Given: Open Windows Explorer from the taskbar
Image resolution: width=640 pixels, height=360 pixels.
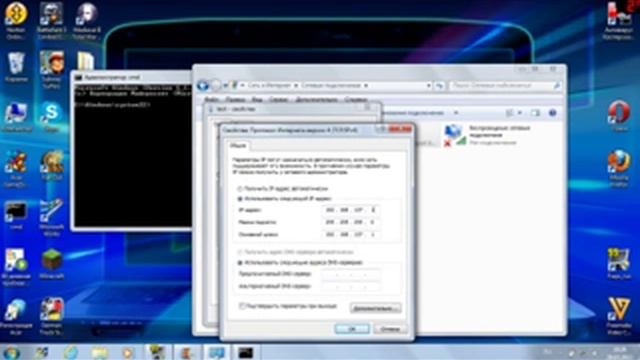Looking at the screenshot, I should pyautogui.click(x=99, y=352).
